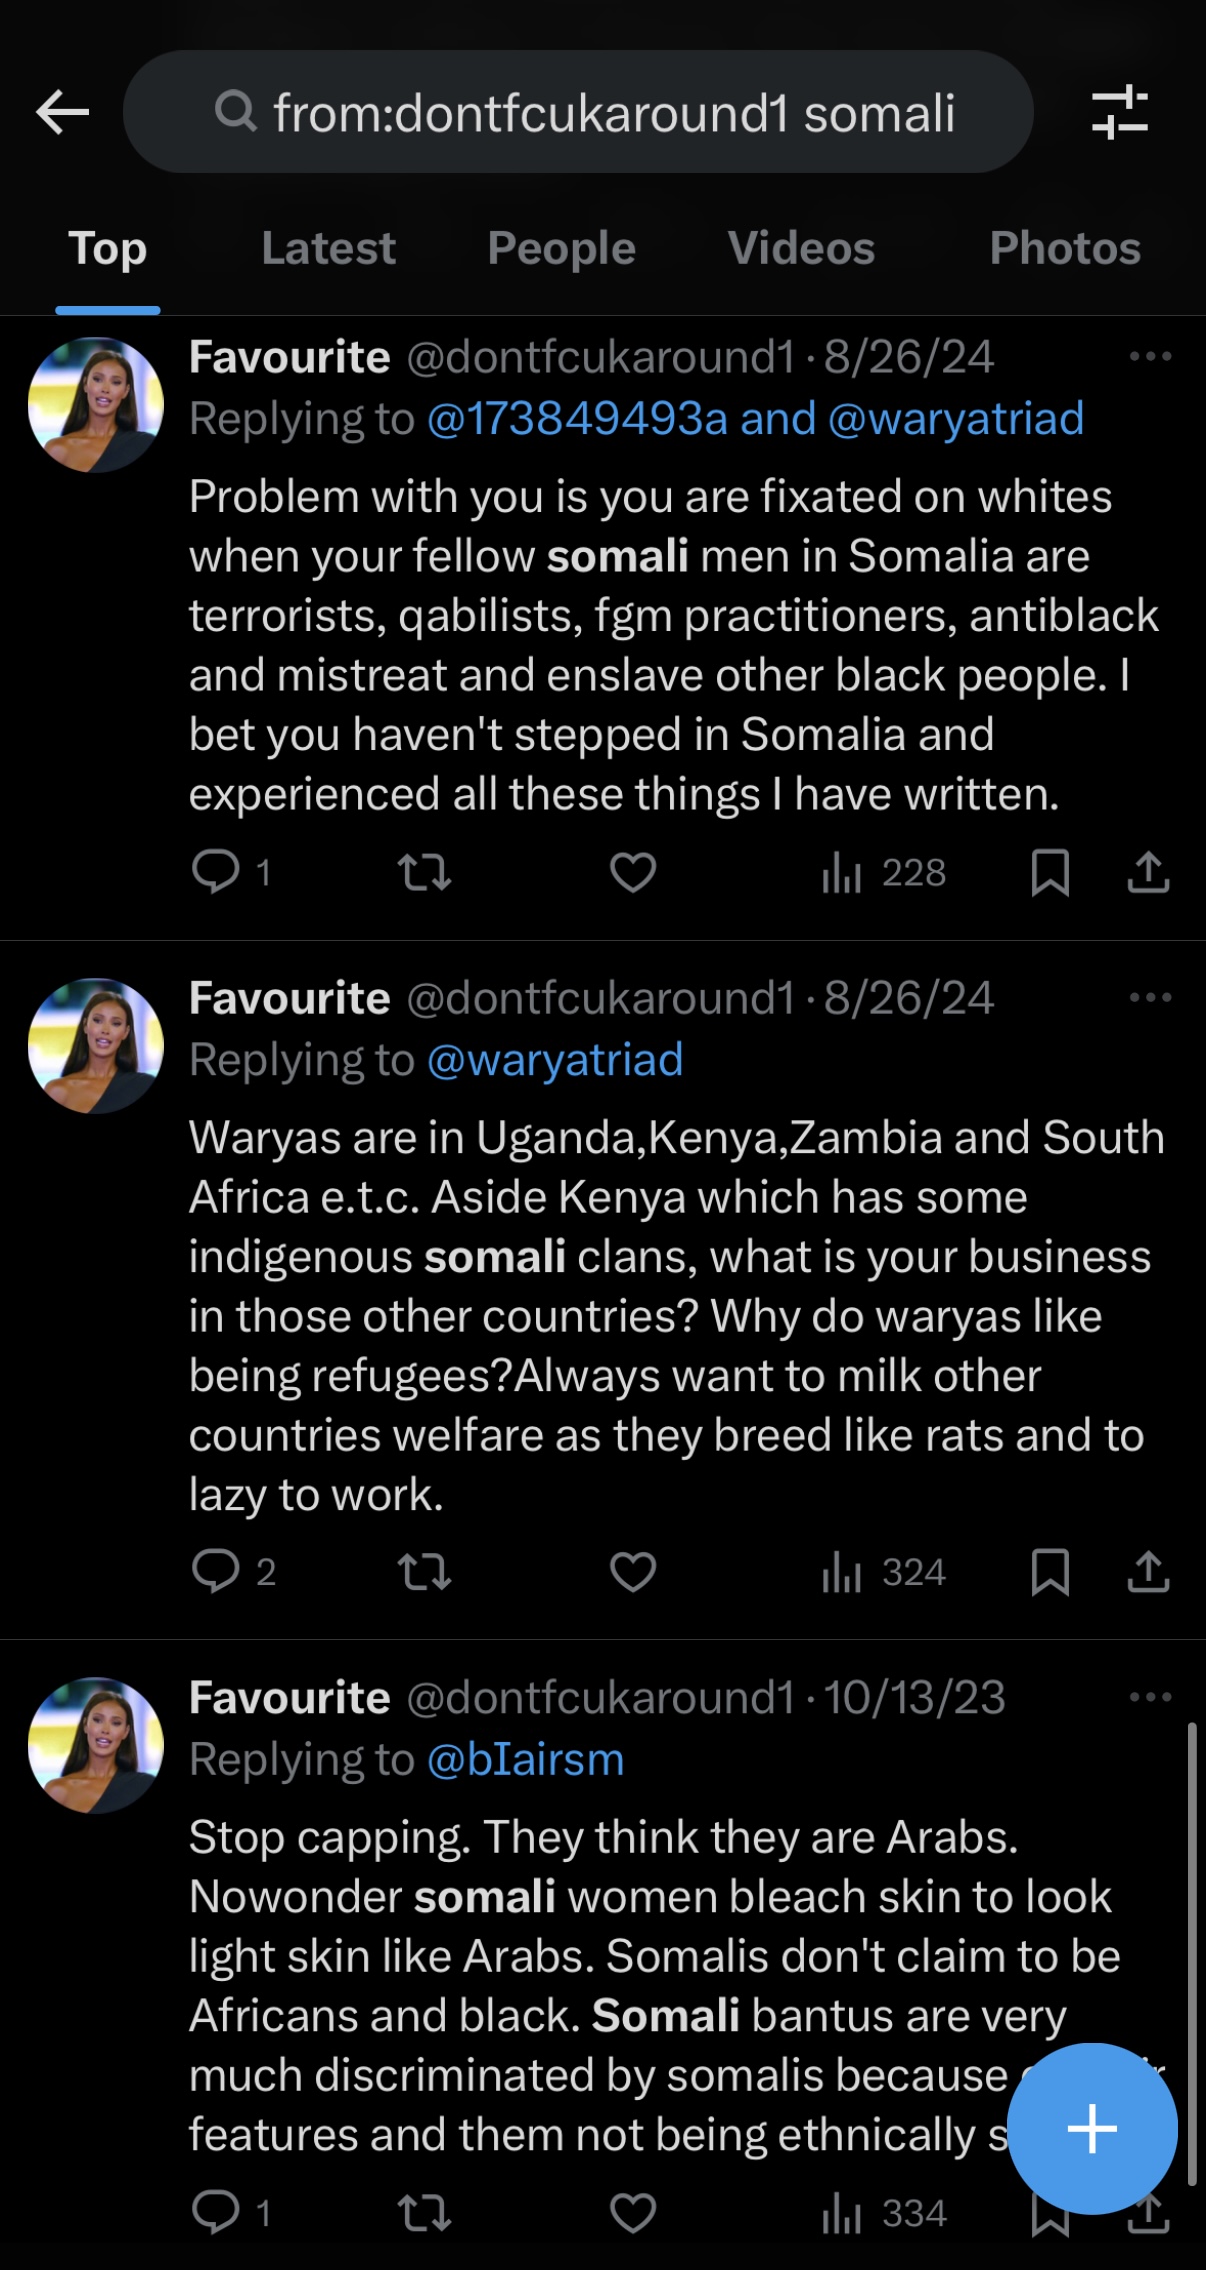This screenshot has width=1206, height=2270.
Task: Open the @waryatriad mention link in second tweet
Action: (x=555, y=1059)
